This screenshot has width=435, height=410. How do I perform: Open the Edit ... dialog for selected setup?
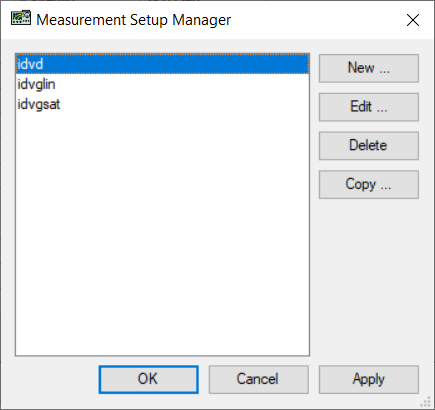click(369, 107)
